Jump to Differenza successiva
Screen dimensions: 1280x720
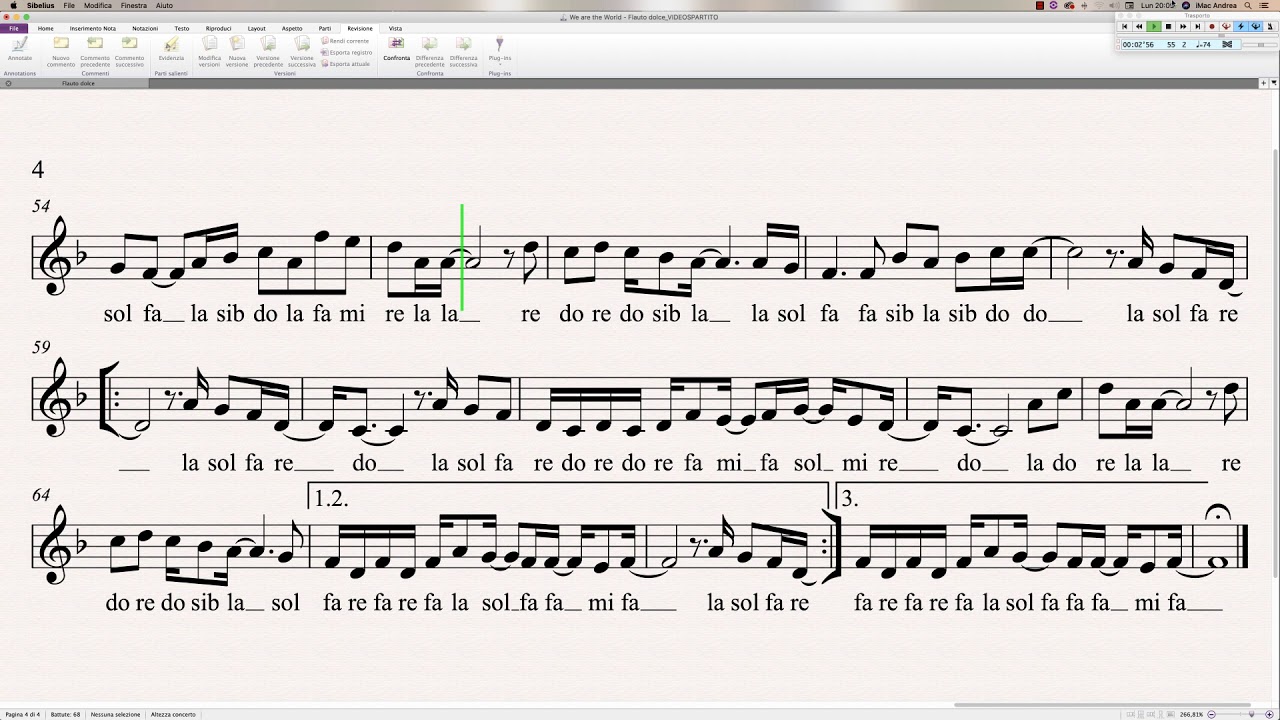pos(463,52)
